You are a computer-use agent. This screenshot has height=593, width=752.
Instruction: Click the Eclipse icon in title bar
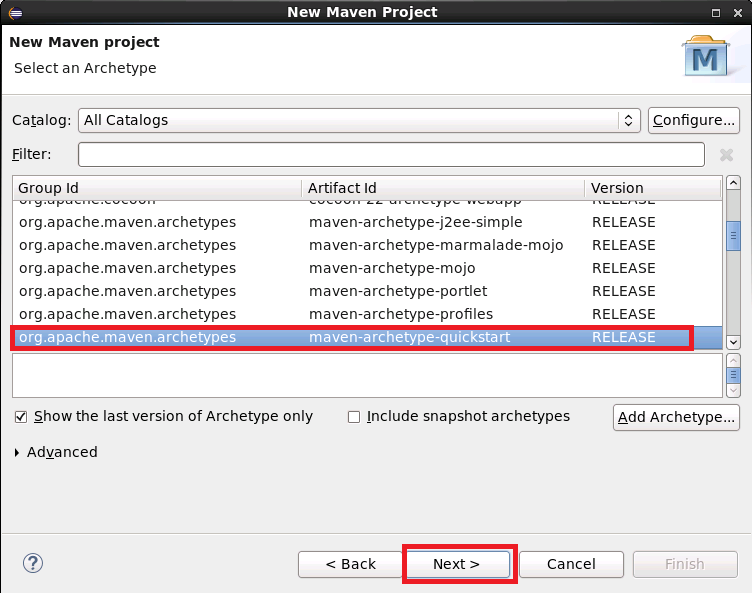click(x=15, y=12)
